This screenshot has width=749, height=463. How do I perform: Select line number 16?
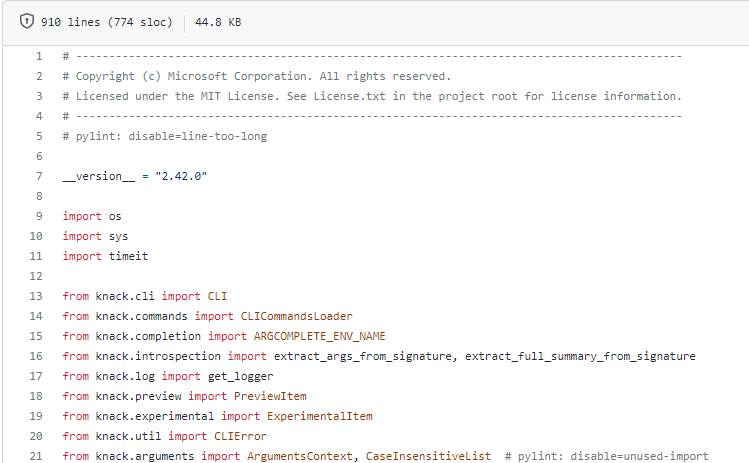35,356
